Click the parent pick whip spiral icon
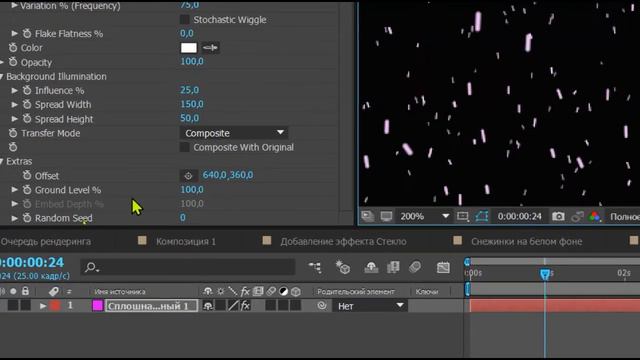The width and height of the screenshot is (640, 360). (322, 306)
